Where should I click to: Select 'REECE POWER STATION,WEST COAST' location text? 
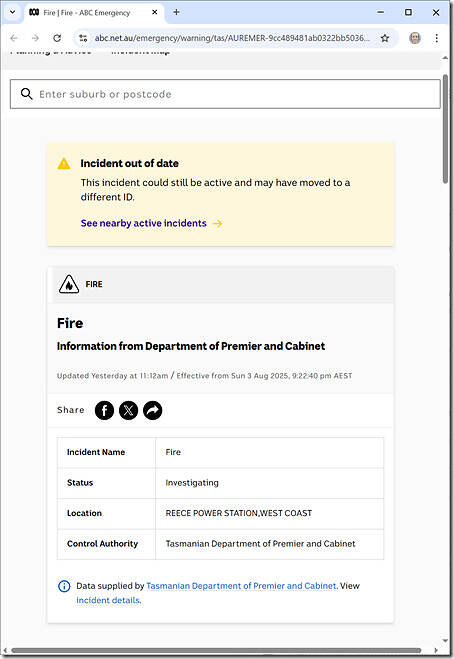[239, 513]
